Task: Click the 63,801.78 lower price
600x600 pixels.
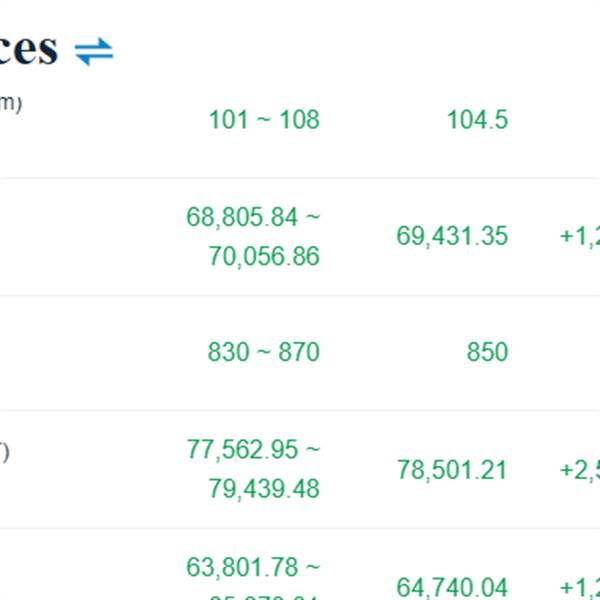Action: pos(243,568)
